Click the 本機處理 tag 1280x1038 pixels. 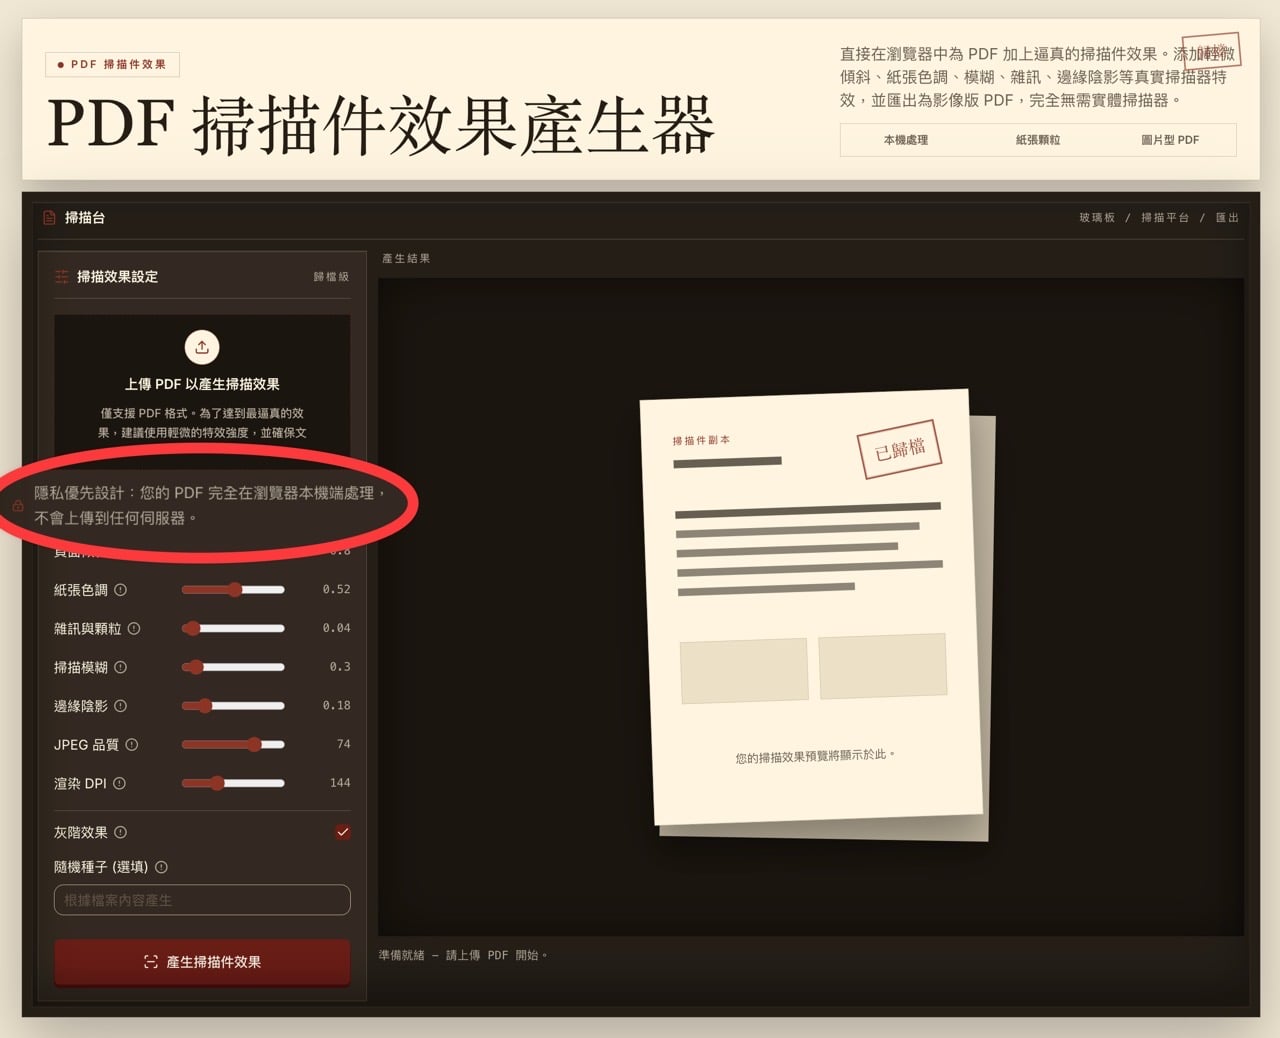click(x=906, y=140)
